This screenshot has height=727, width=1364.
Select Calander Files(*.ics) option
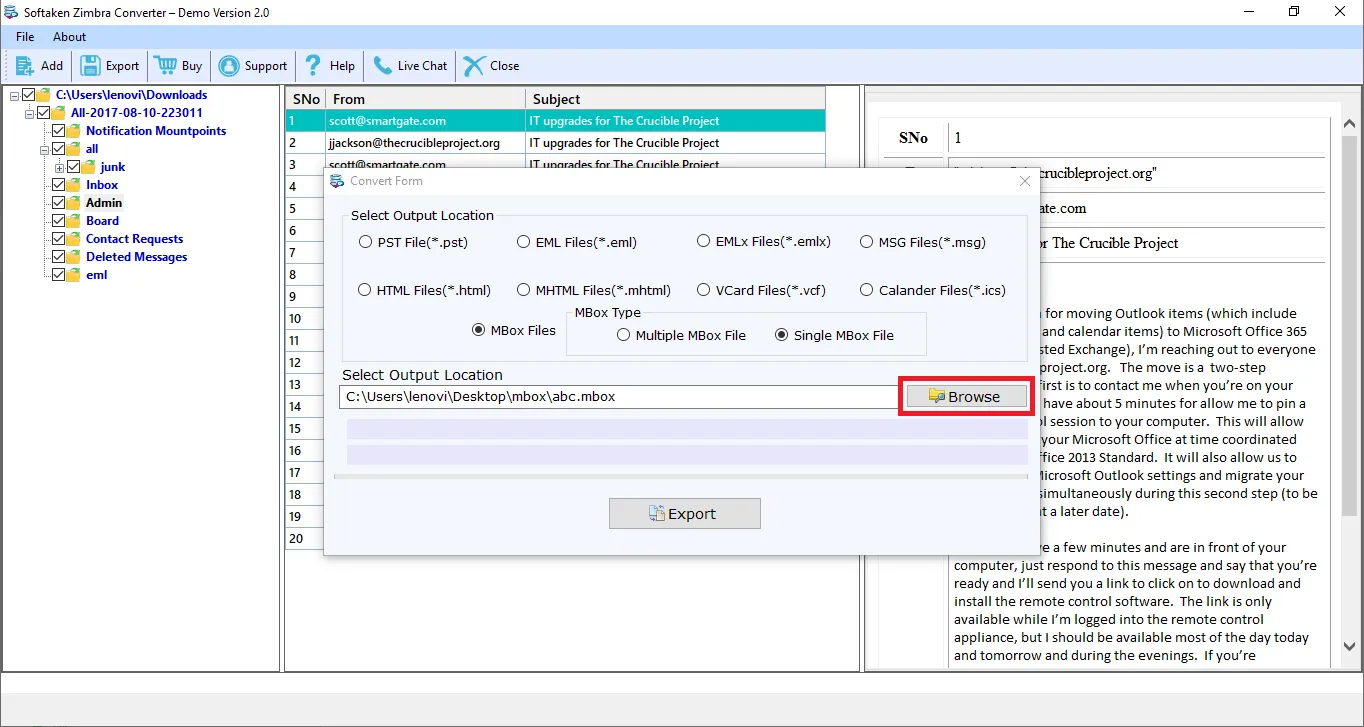(x=866, y=290)
